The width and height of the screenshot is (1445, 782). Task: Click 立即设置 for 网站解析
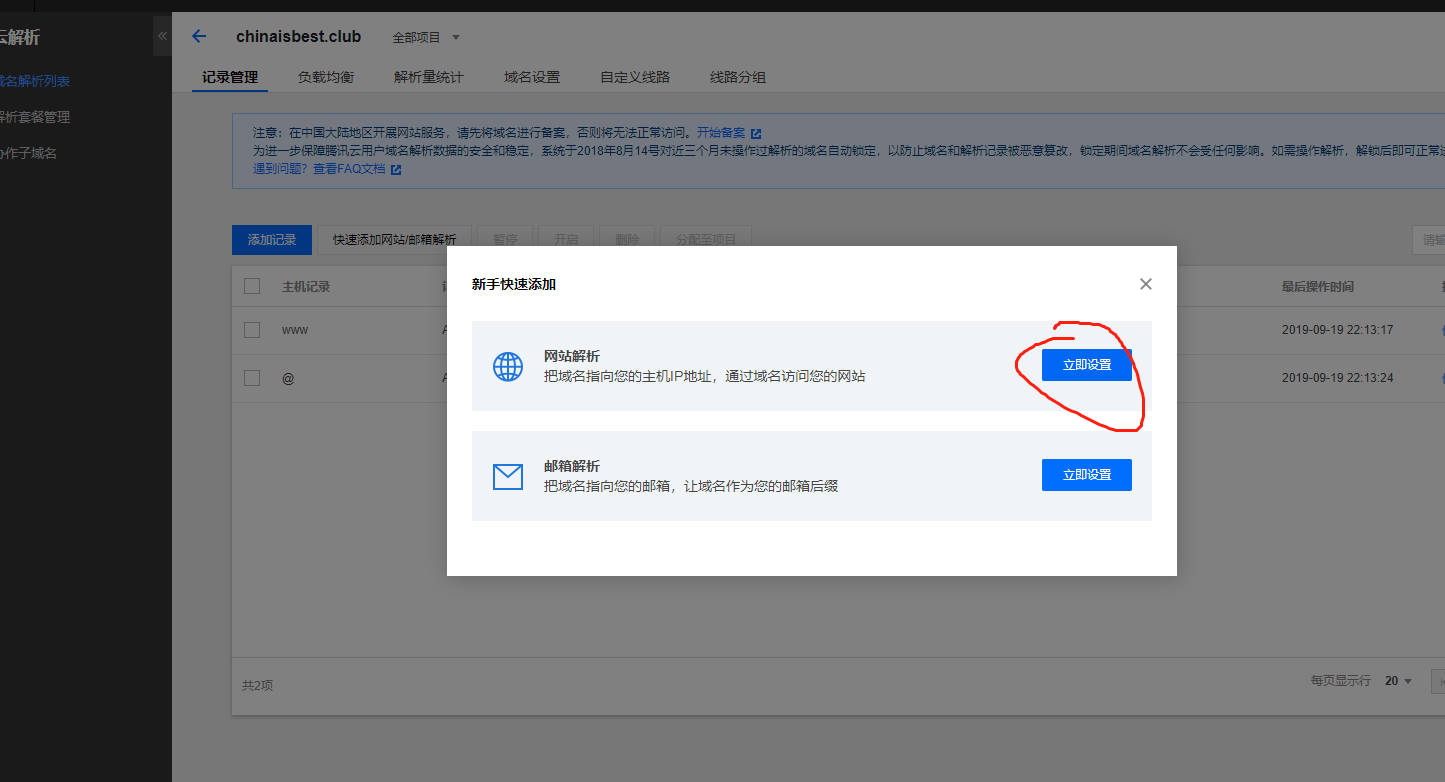tap(1086, 365)
